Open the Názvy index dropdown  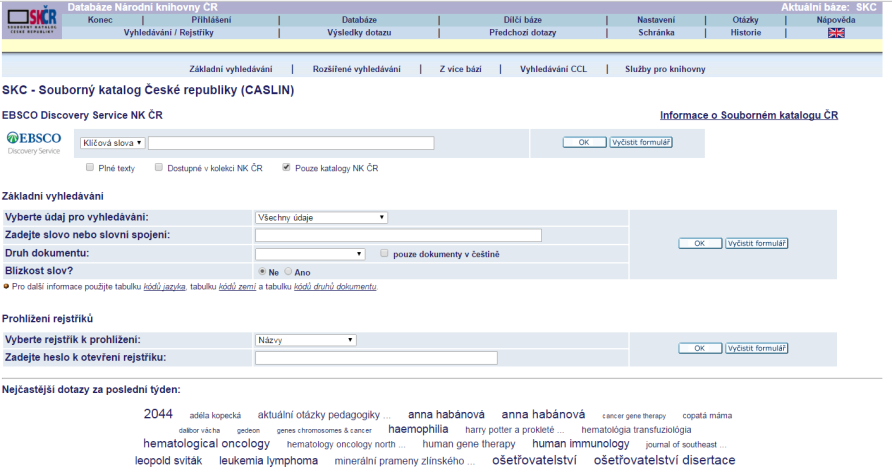pos(305,340)
